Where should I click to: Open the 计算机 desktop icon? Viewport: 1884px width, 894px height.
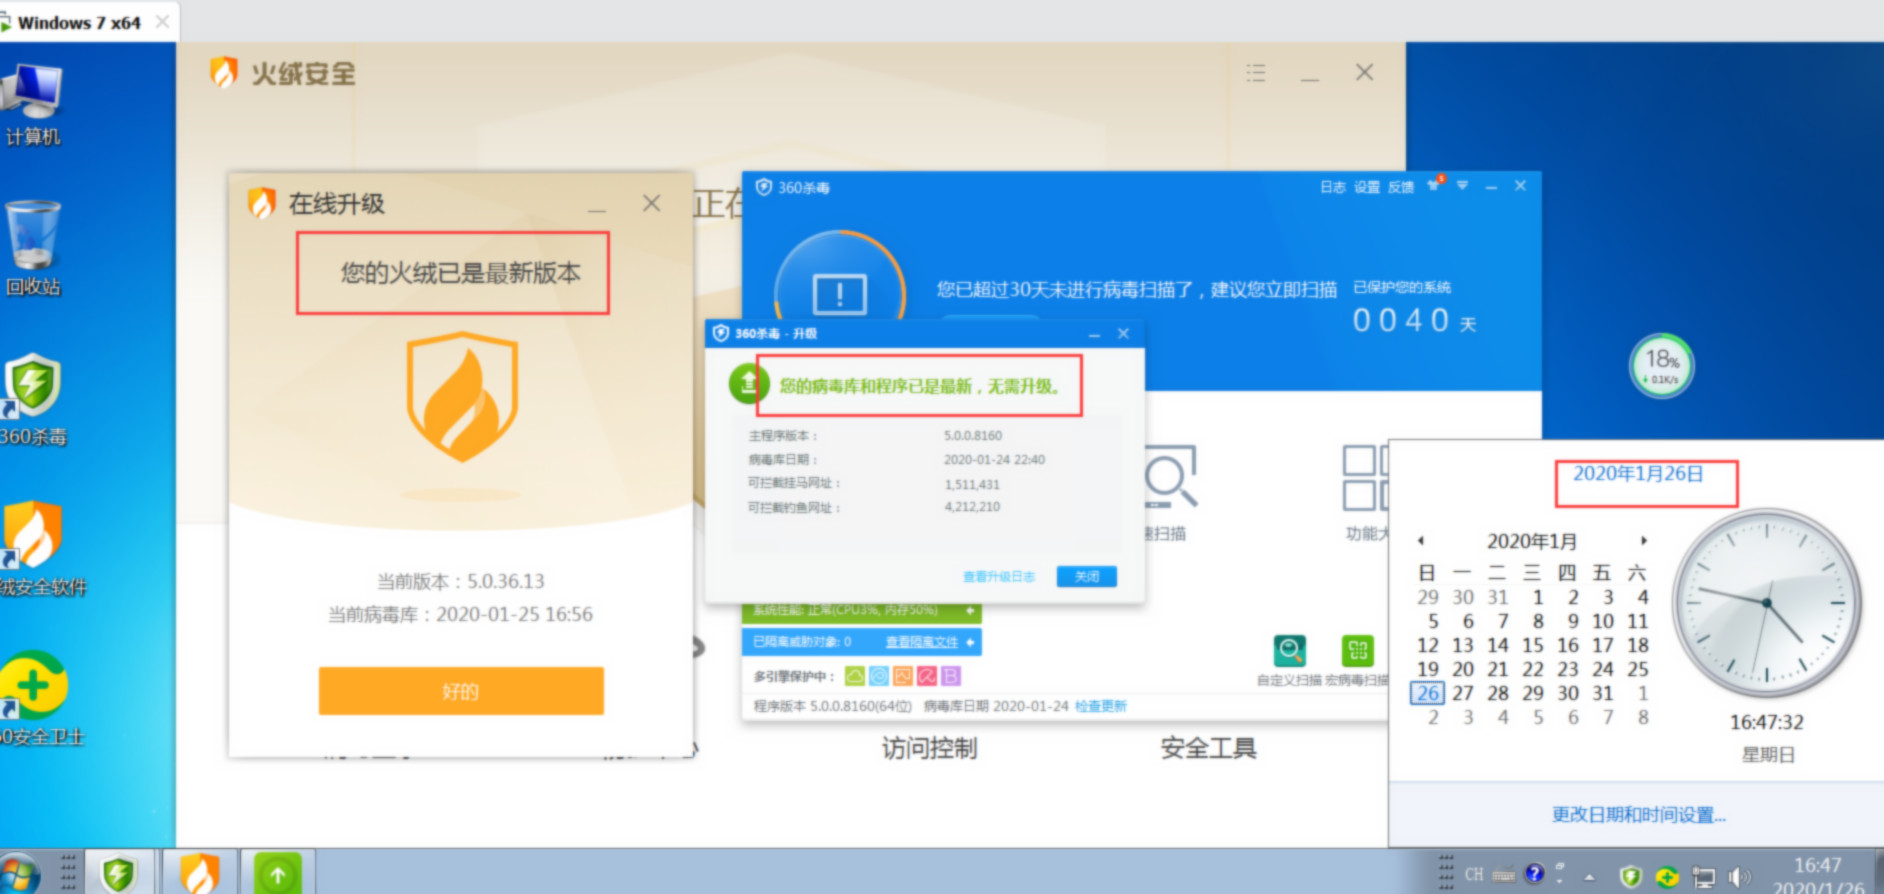32,104
